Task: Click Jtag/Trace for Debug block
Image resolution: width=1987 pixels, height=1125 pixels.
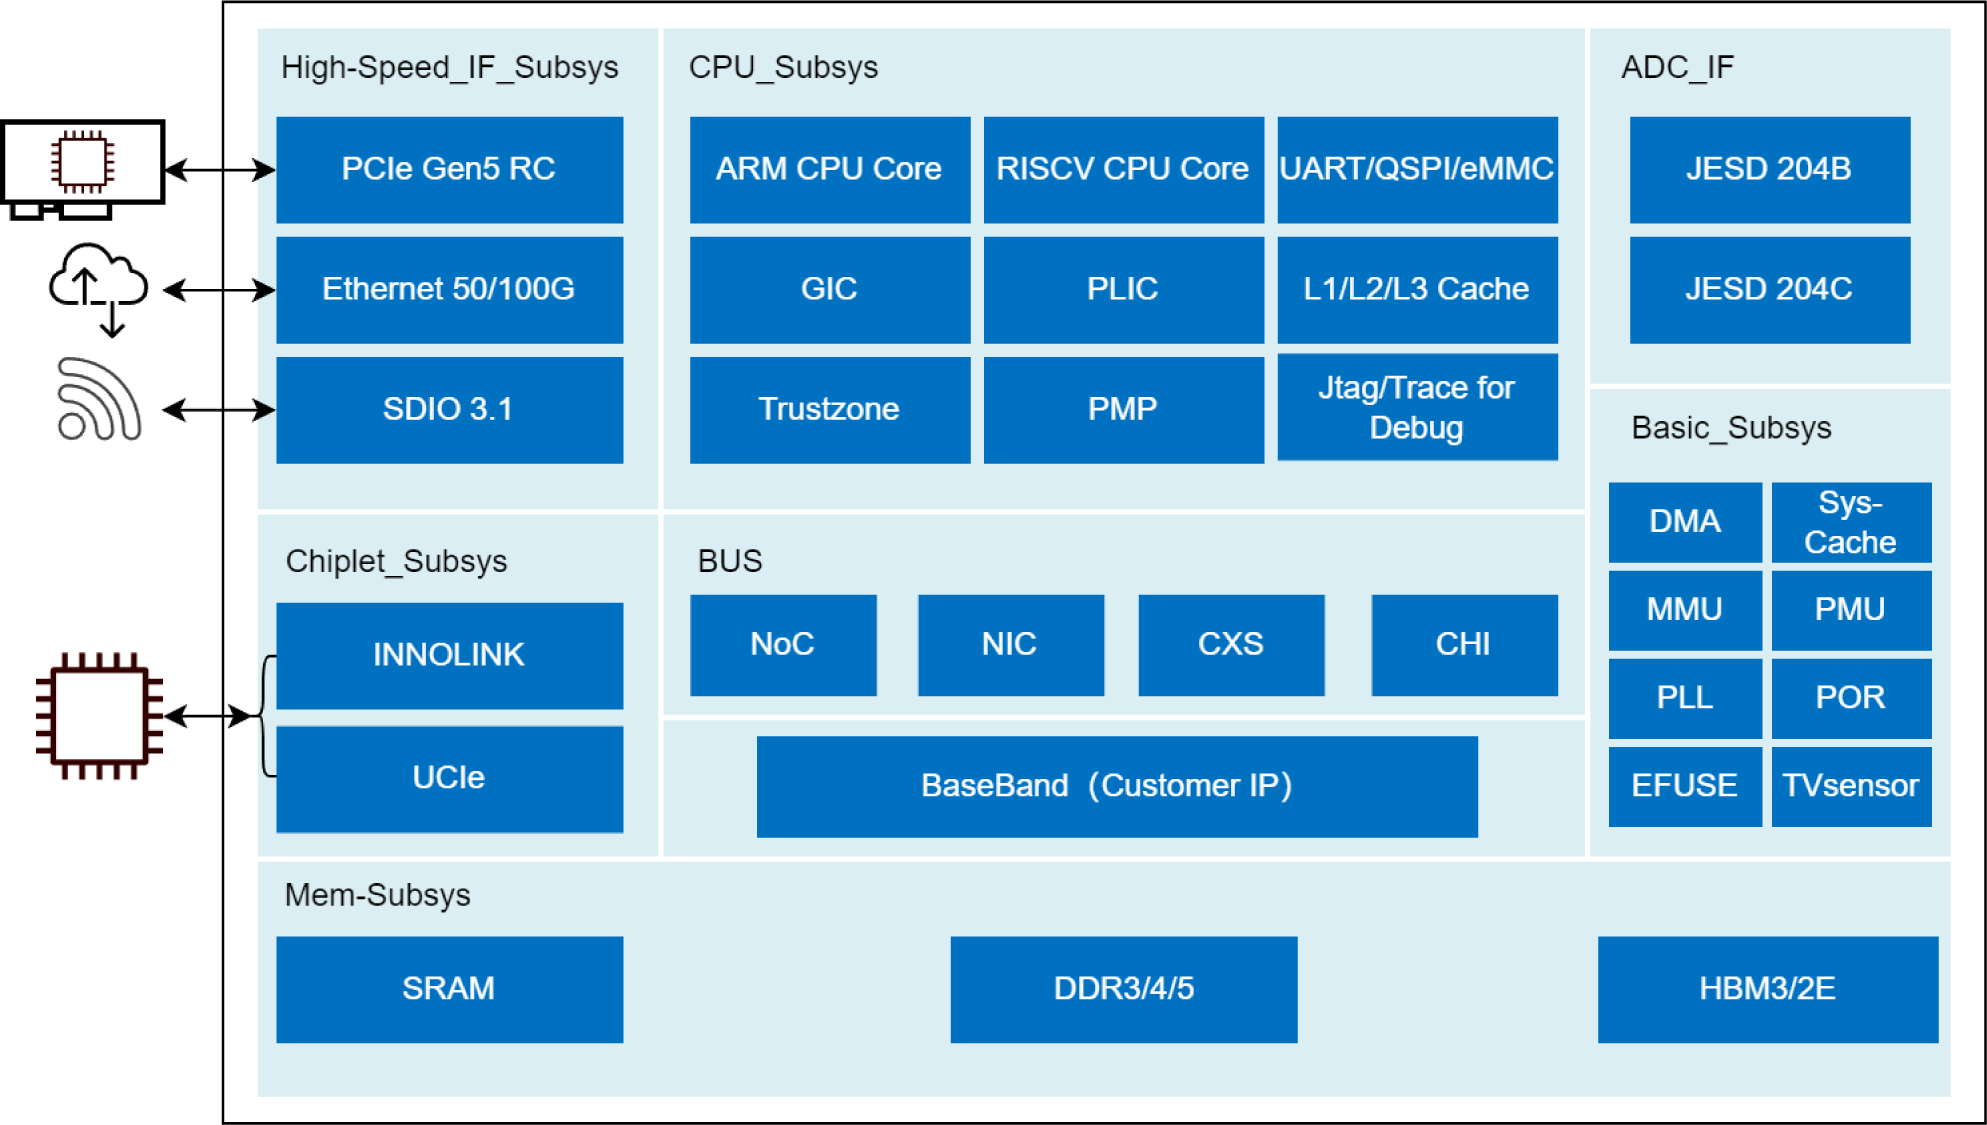Action: pyautogui.click(x=1417, y=407)
